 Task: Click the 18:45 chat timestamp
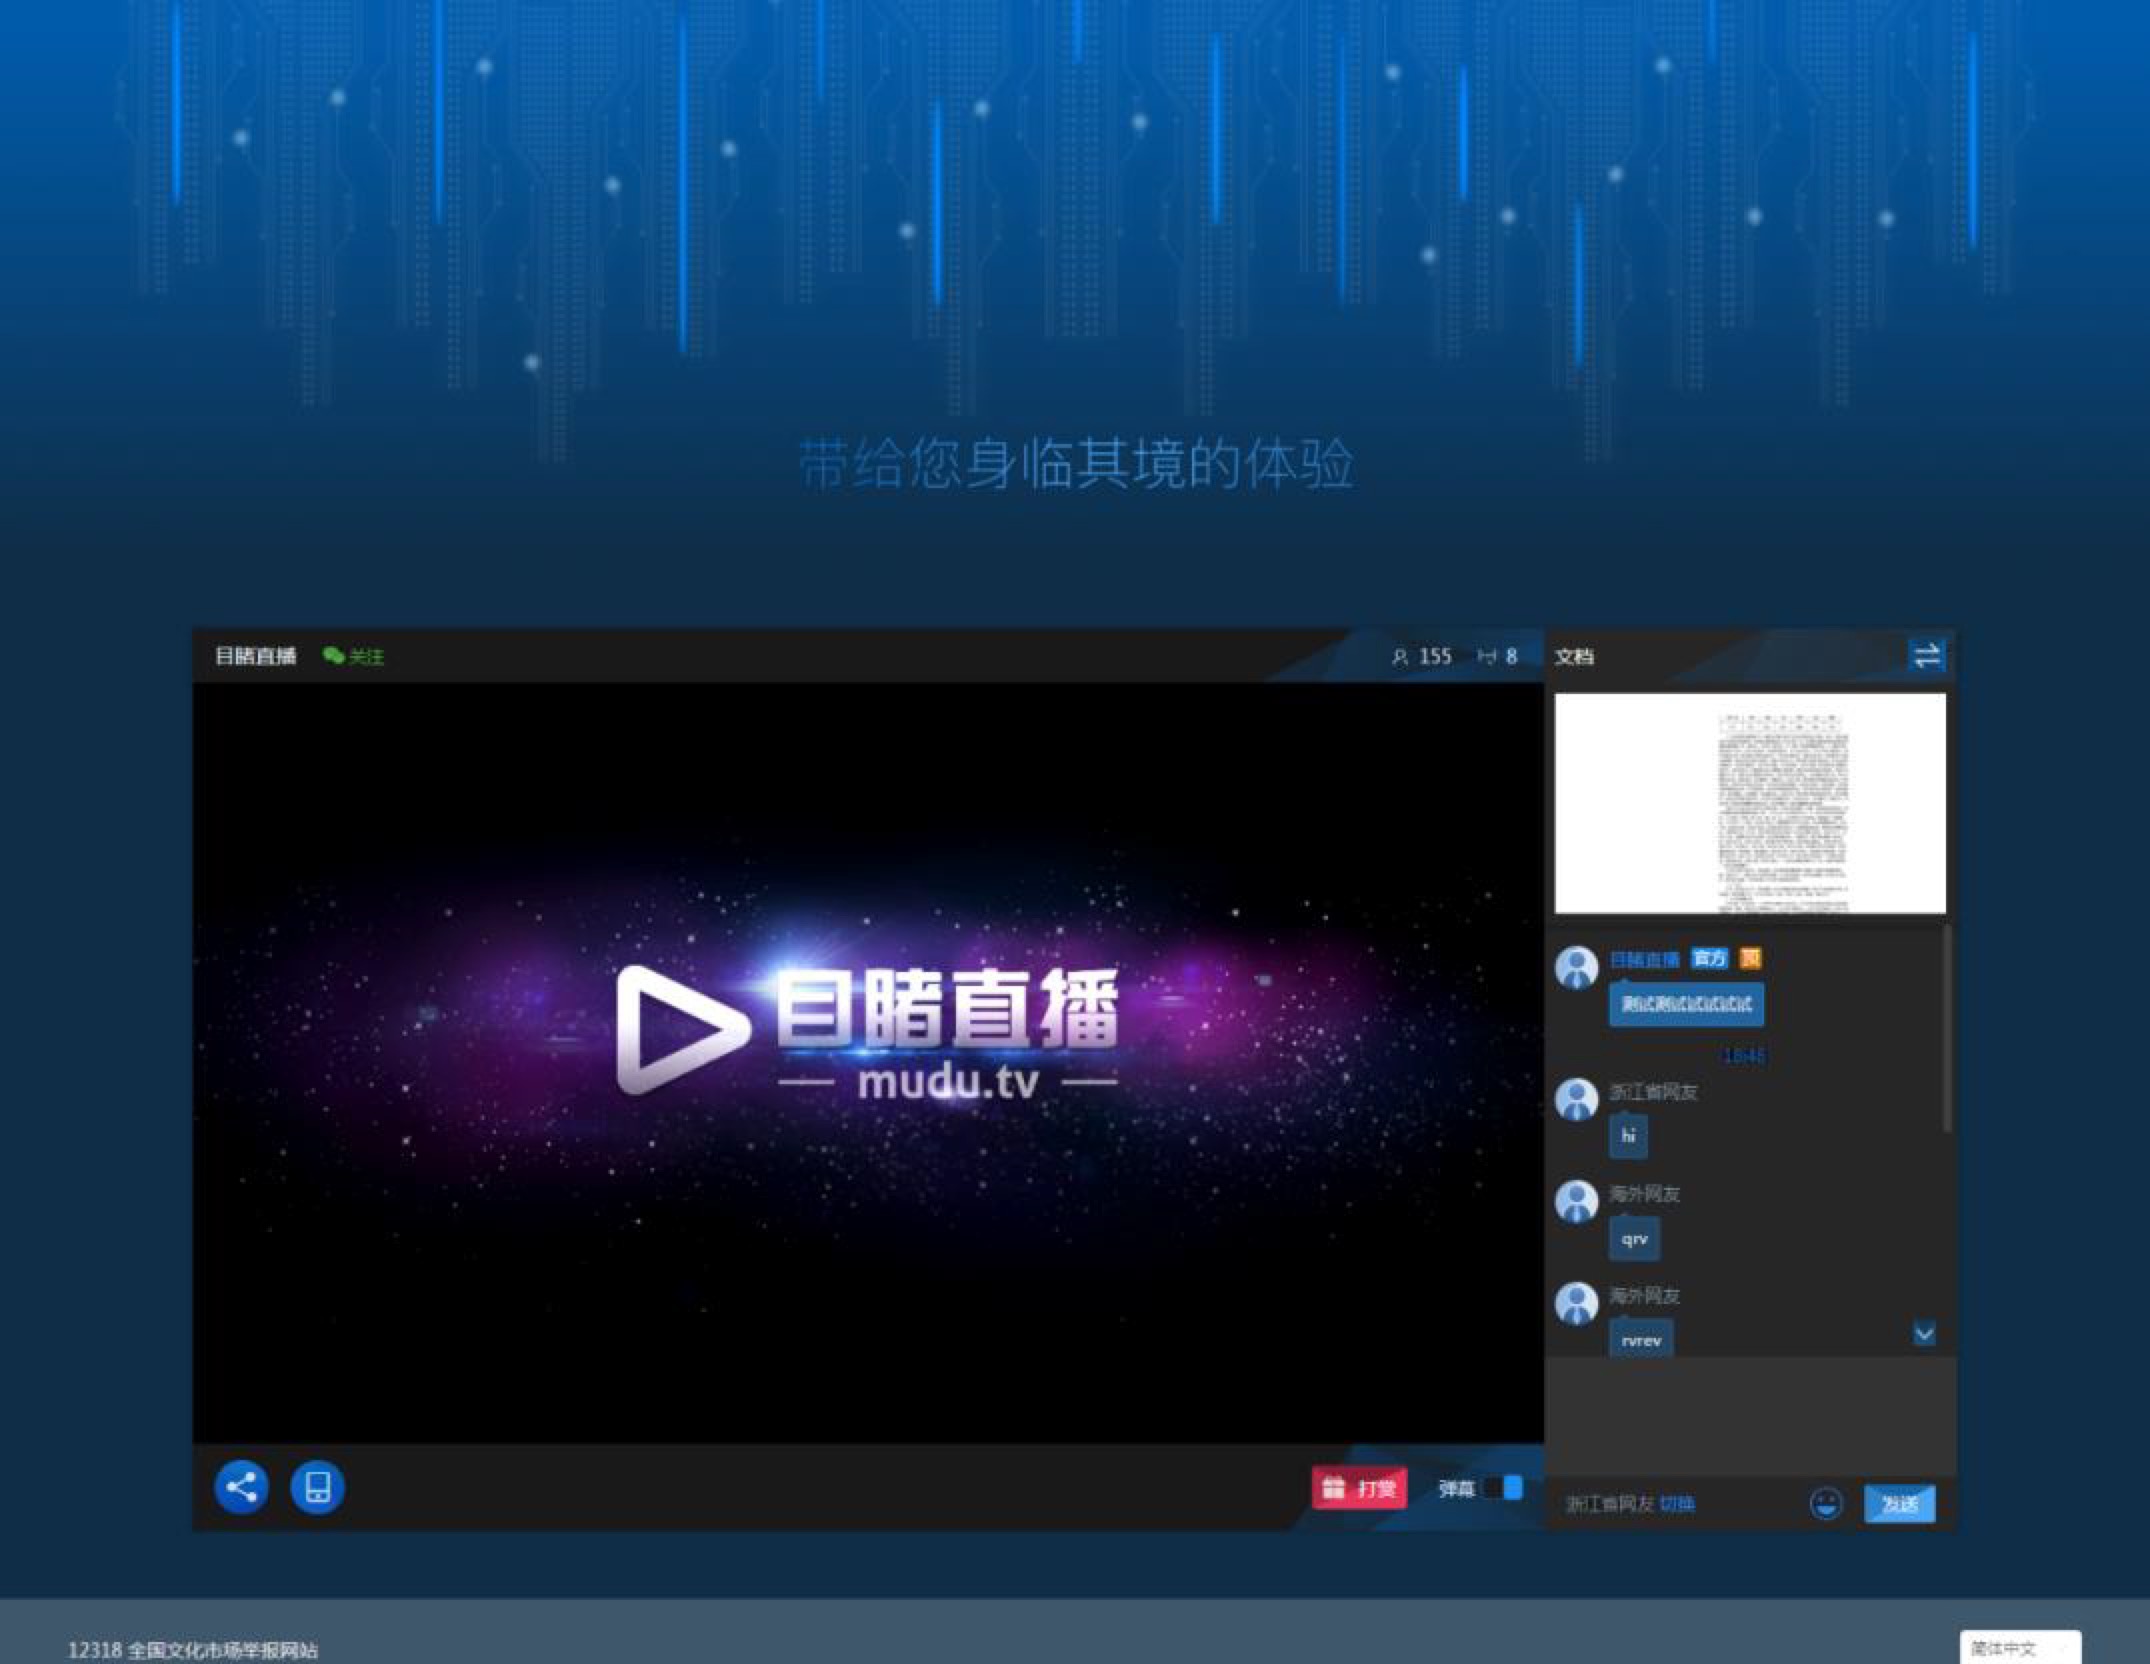pos(1745,1056)
